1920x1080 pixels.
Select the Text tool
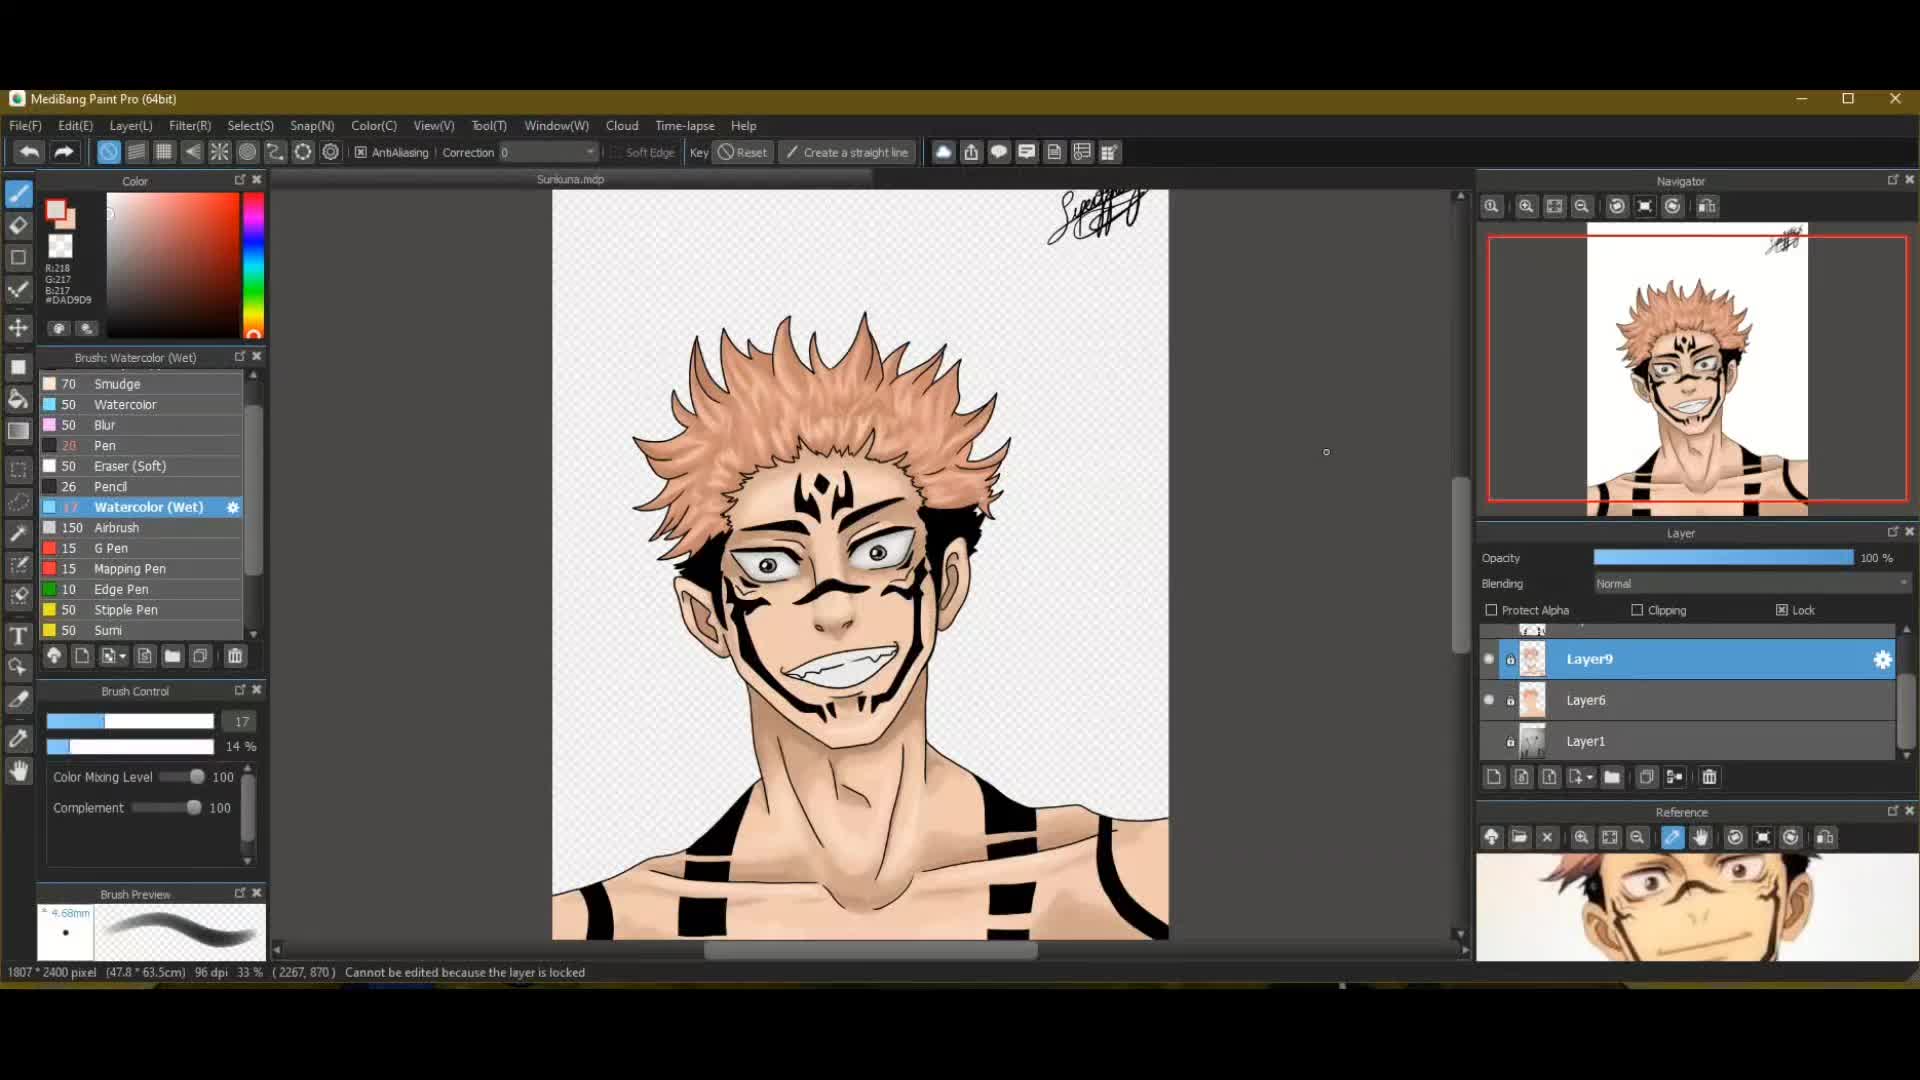[19, 636]
